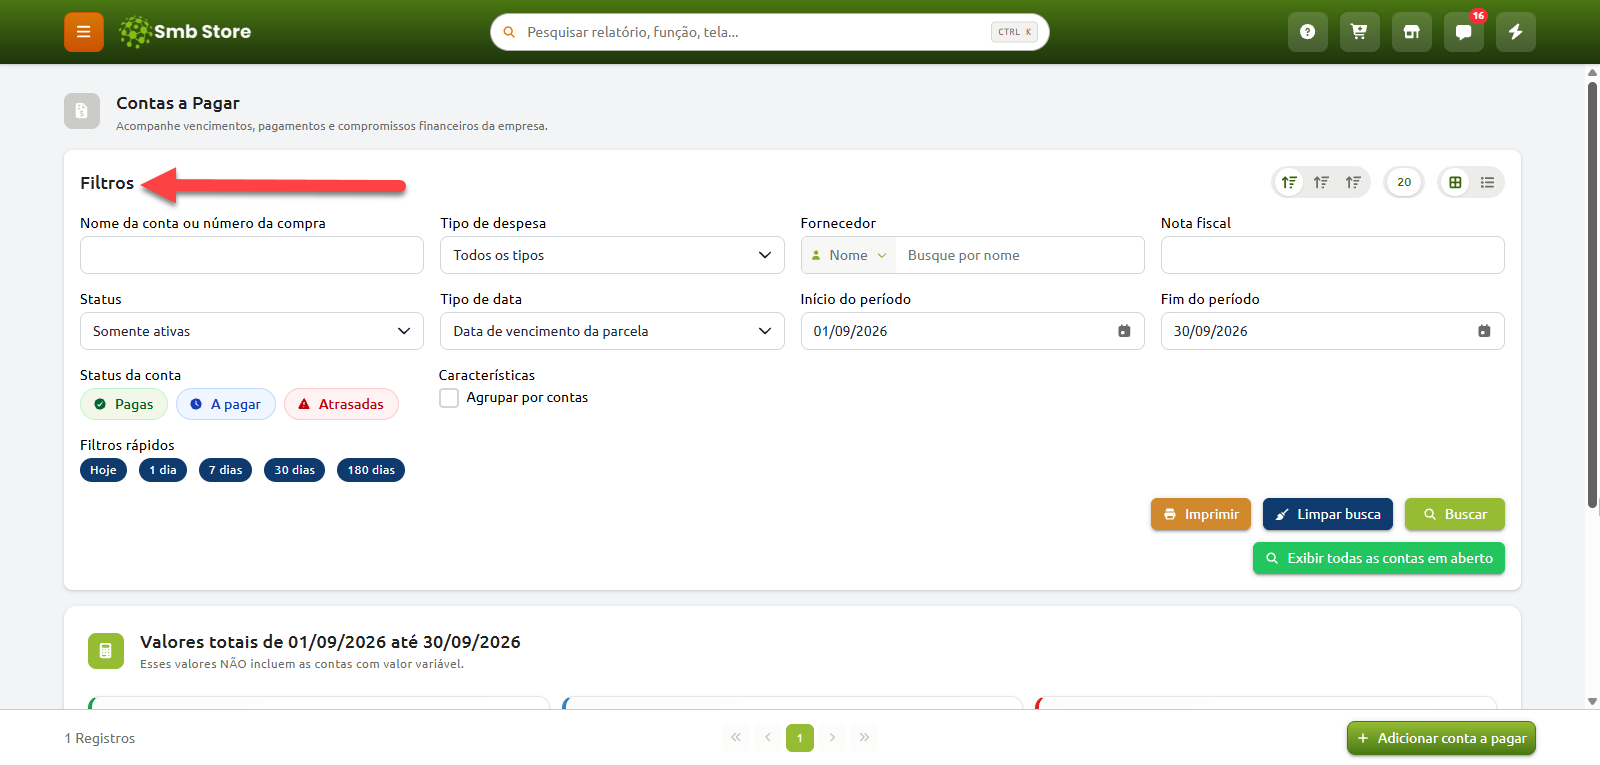
Task: Focus the Nota fiscal input field
Action: (1333, 255)
